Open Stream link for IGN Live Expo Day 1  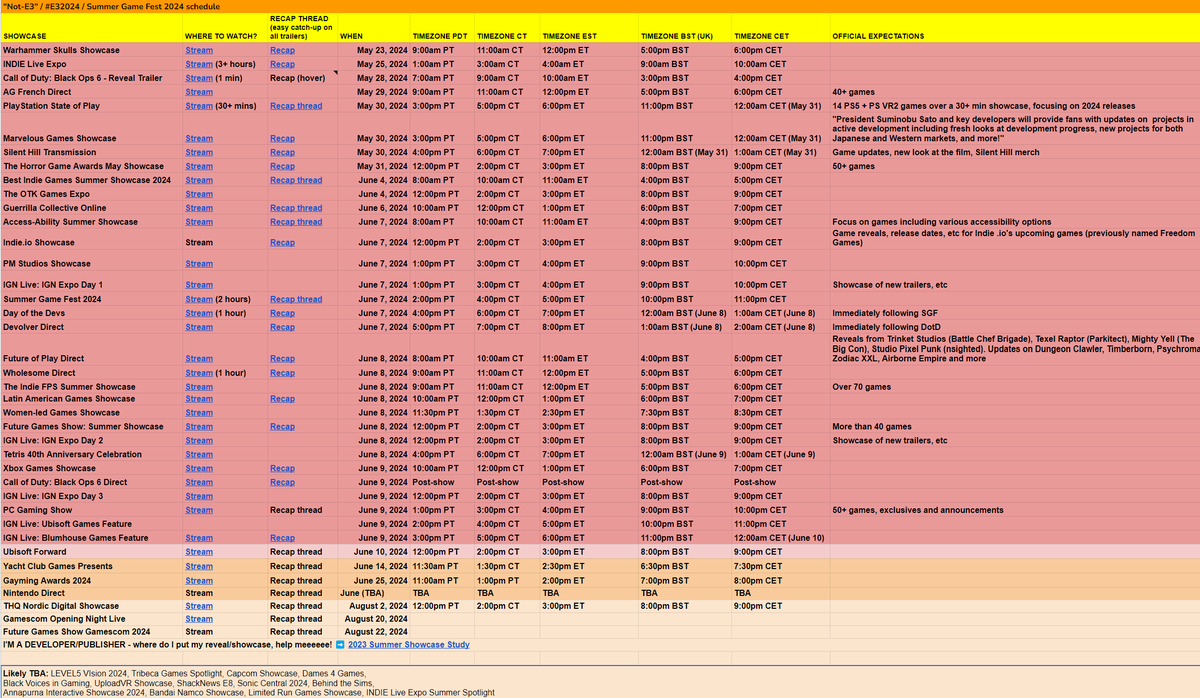coord(199,285)
